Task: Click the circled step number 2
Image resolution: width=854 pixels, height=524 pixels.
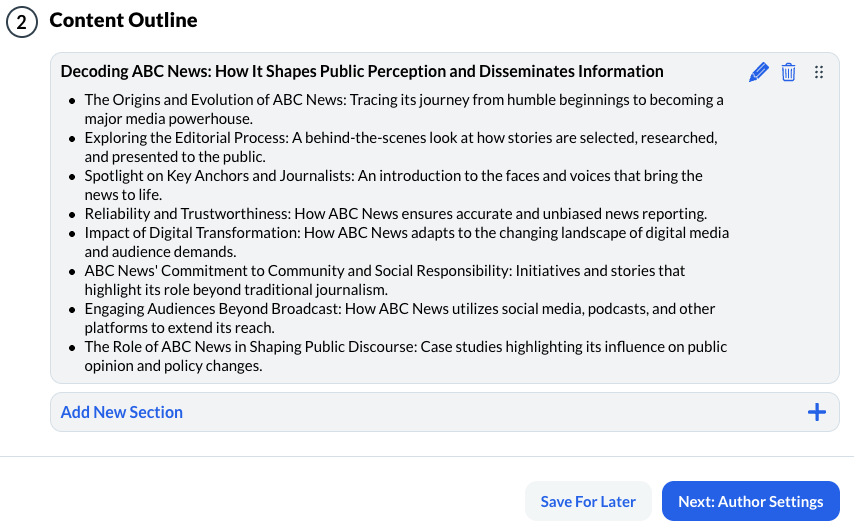Action: 21,21
